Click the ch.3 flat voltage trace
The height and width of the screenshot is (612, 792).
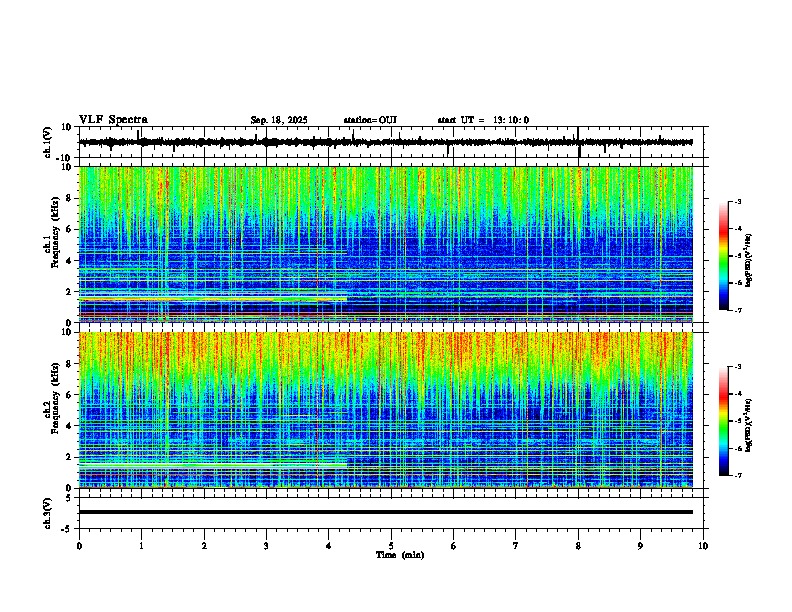pyautogui.click(x=386, y=512)
